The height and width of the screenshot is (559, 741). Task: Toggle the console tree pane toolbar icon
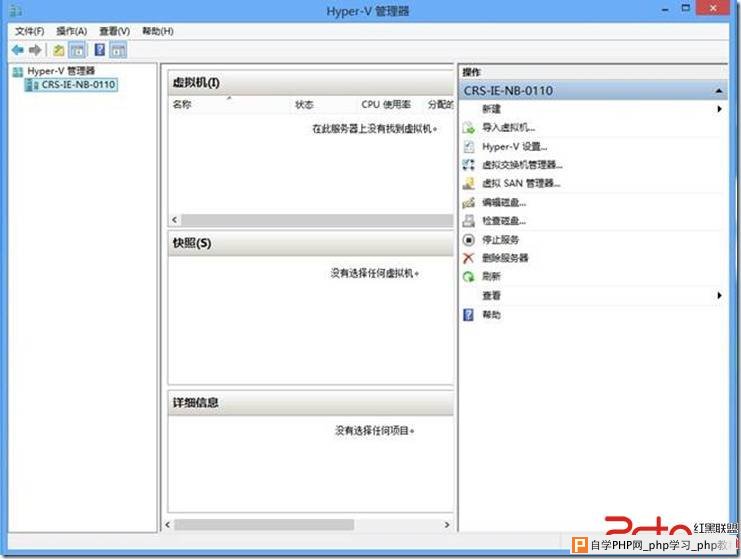[78, 50]
